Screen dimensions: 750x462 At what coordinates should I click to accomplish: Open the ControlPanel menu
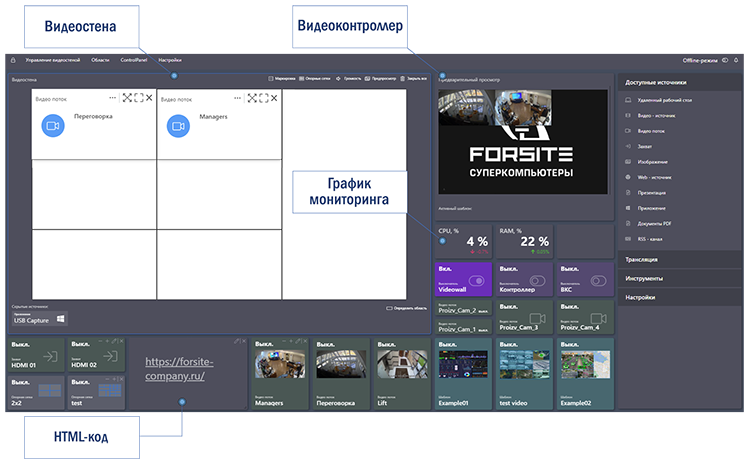pos(133,60)
